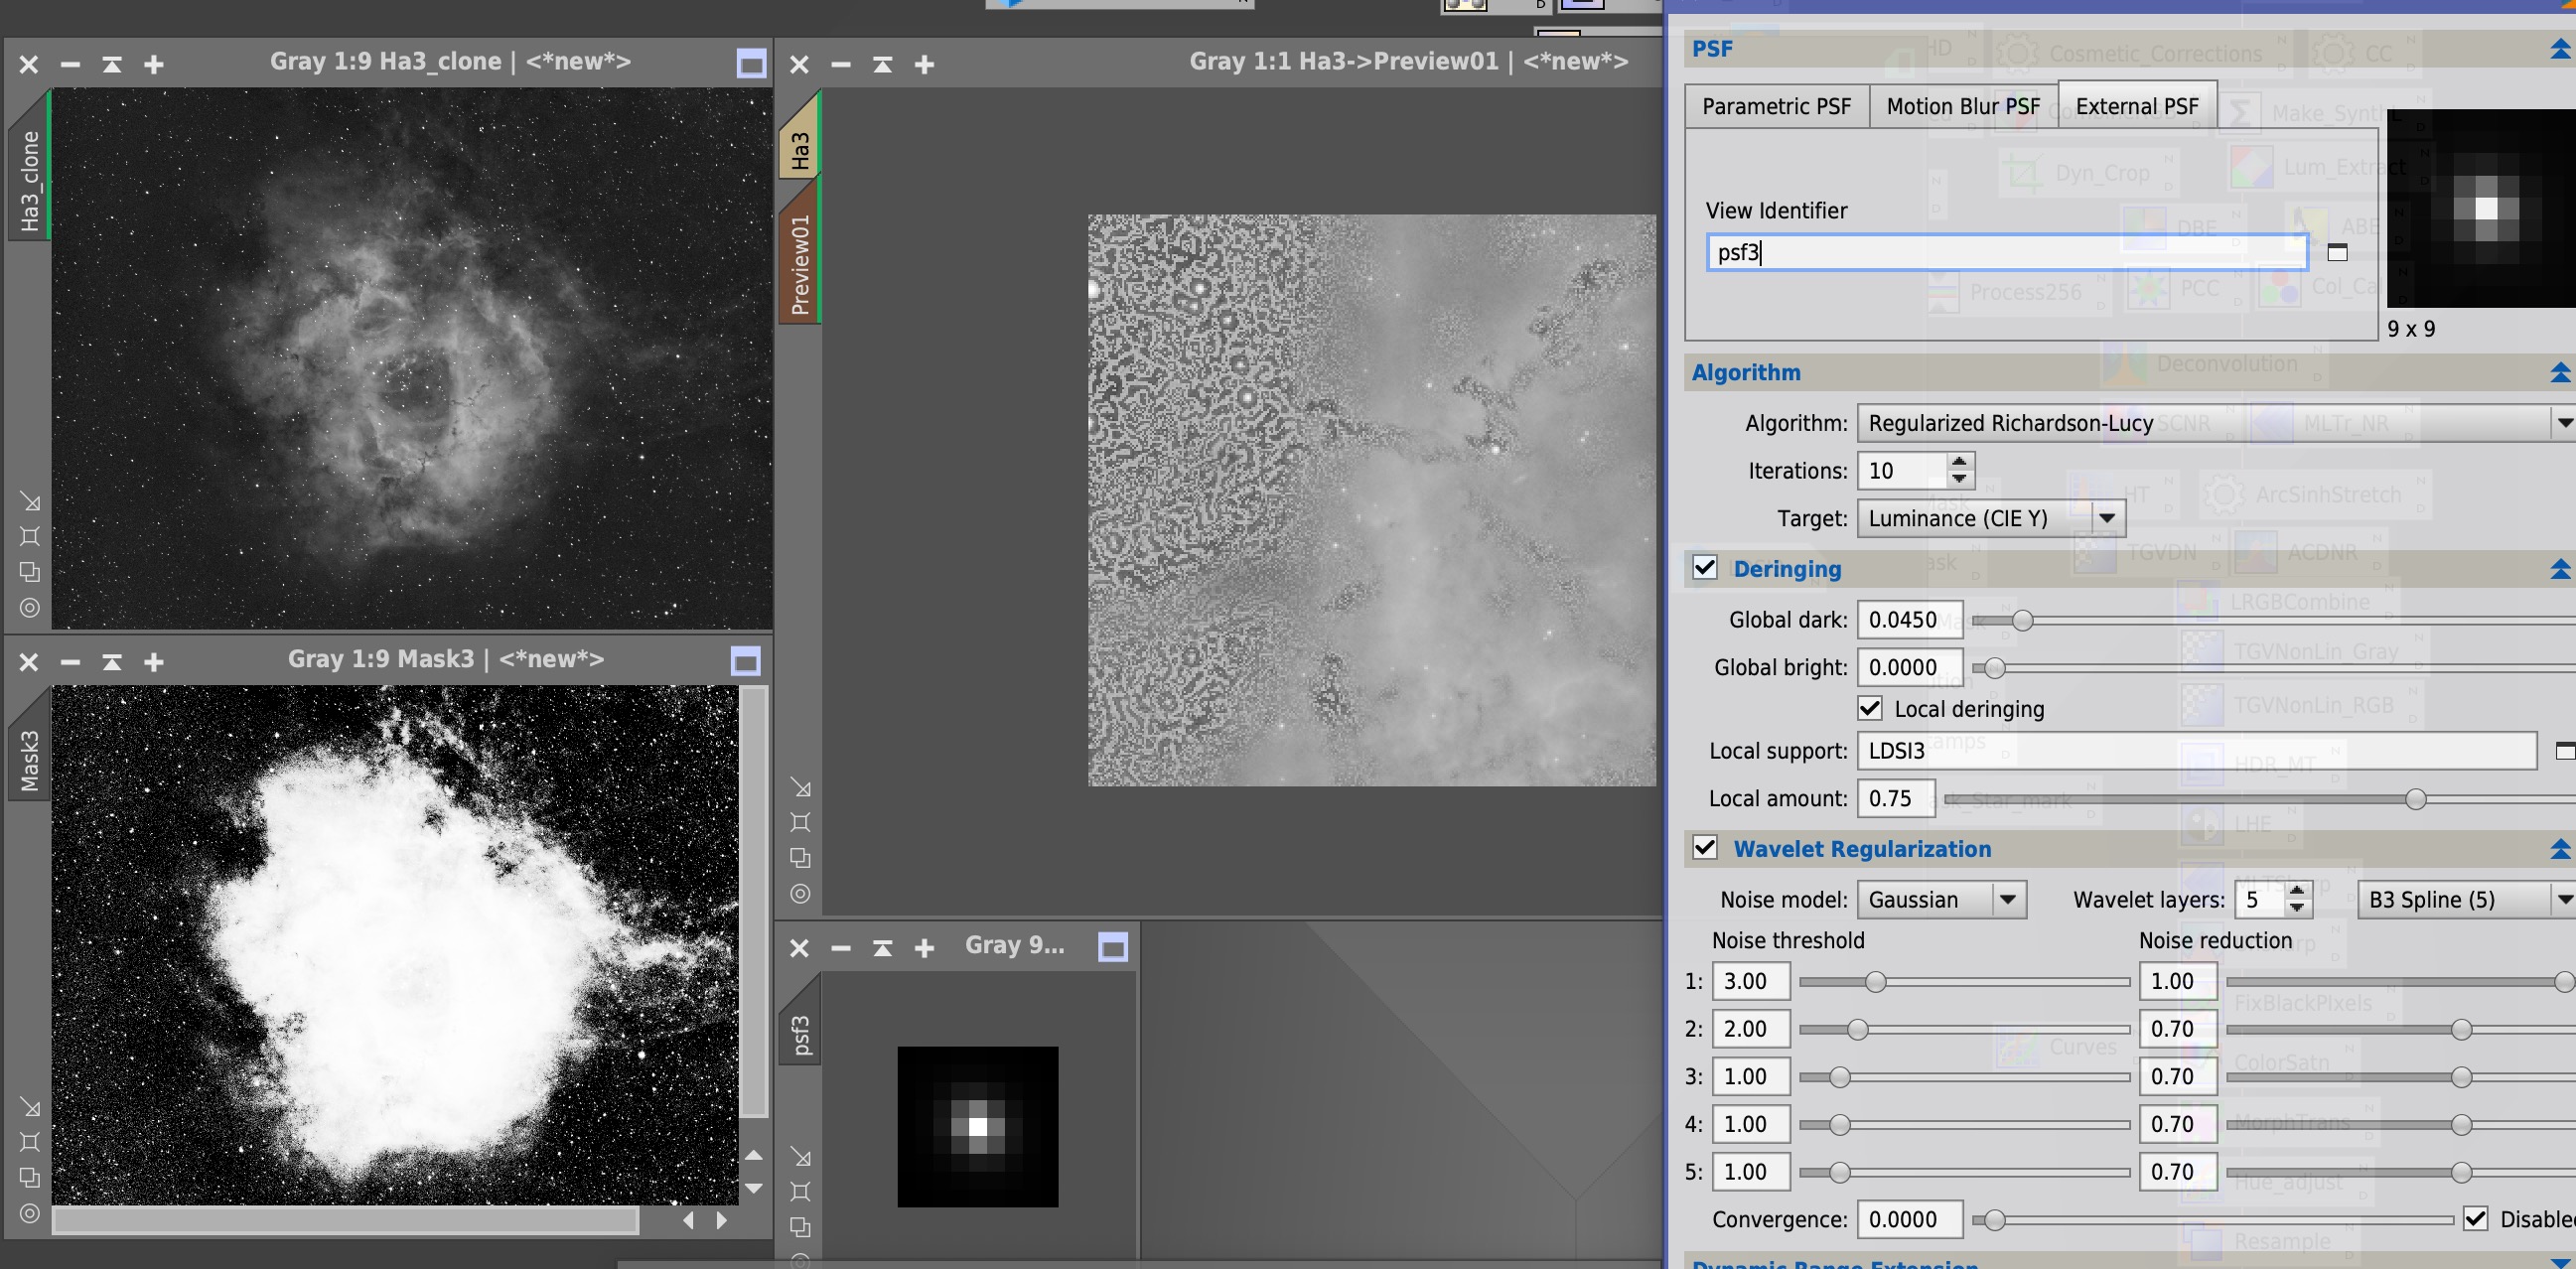This screenshot has height=1269, width=2576.
Task: Click the View Identifier field containing psf3
Action: (x=2007, y=252)
